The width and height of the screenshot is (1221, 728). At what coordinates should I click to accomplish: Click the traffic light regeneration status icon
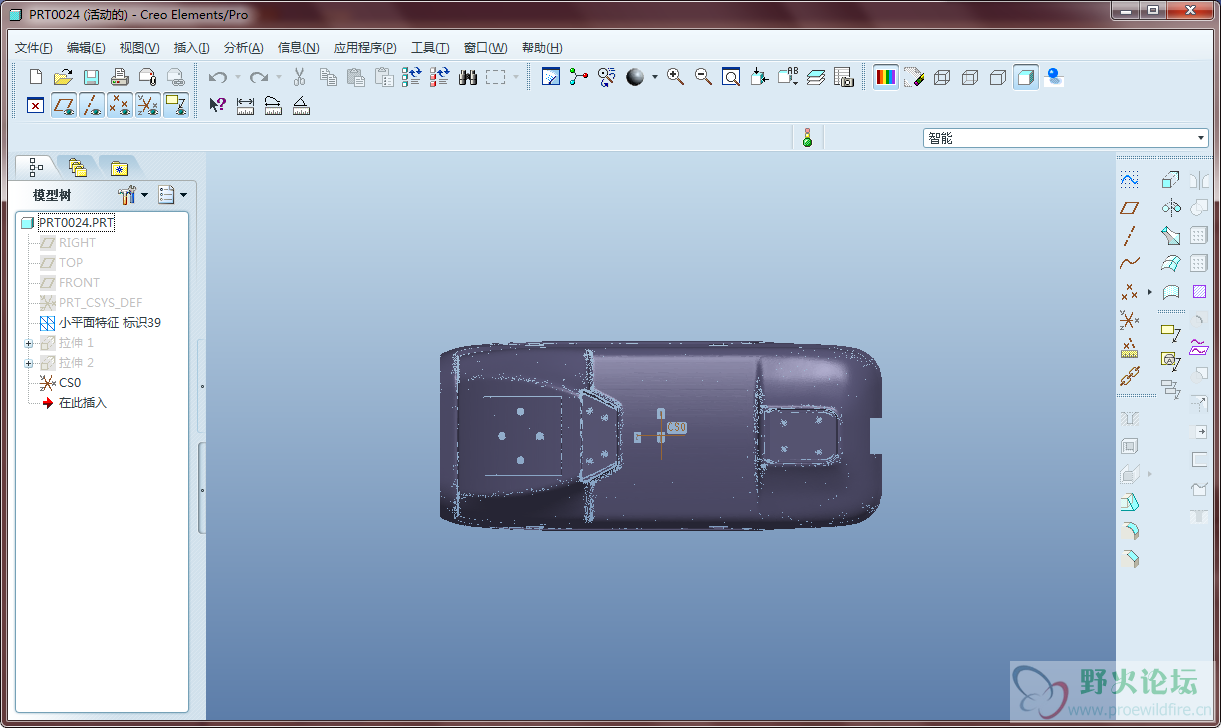tap(808, 138)
